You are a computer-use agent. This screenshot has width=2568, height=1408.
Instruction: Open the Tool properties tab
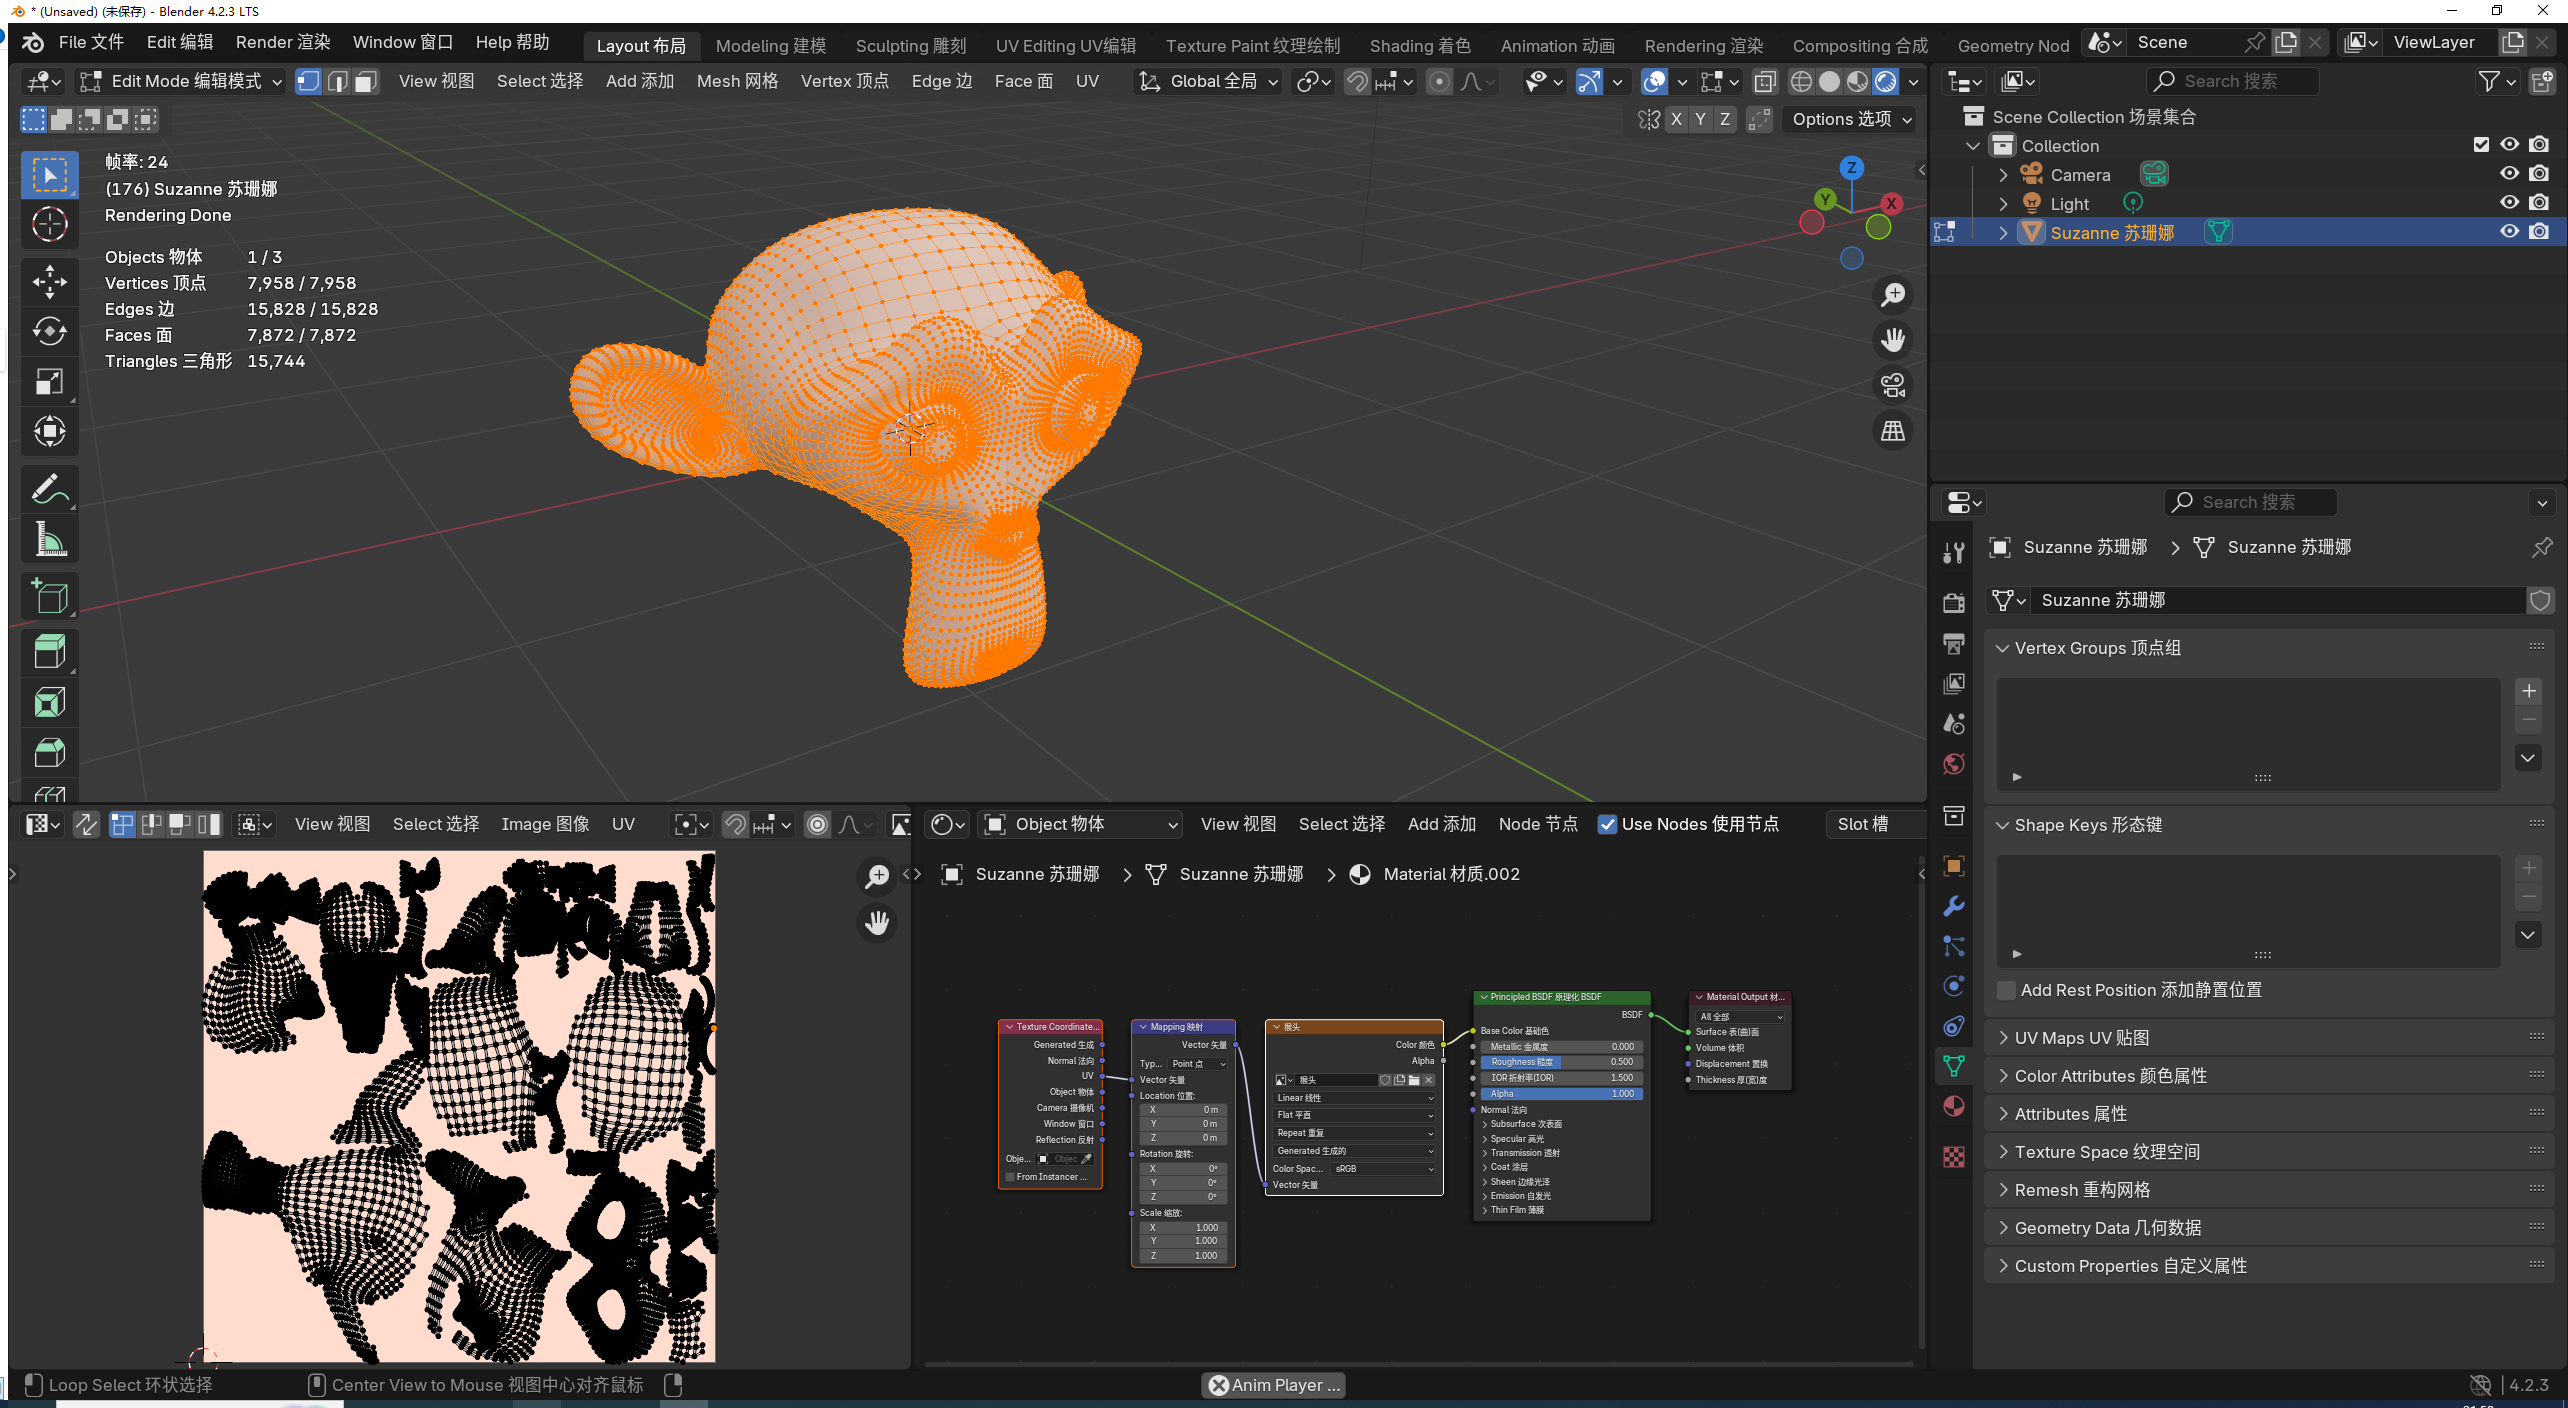click(1954, 552)
